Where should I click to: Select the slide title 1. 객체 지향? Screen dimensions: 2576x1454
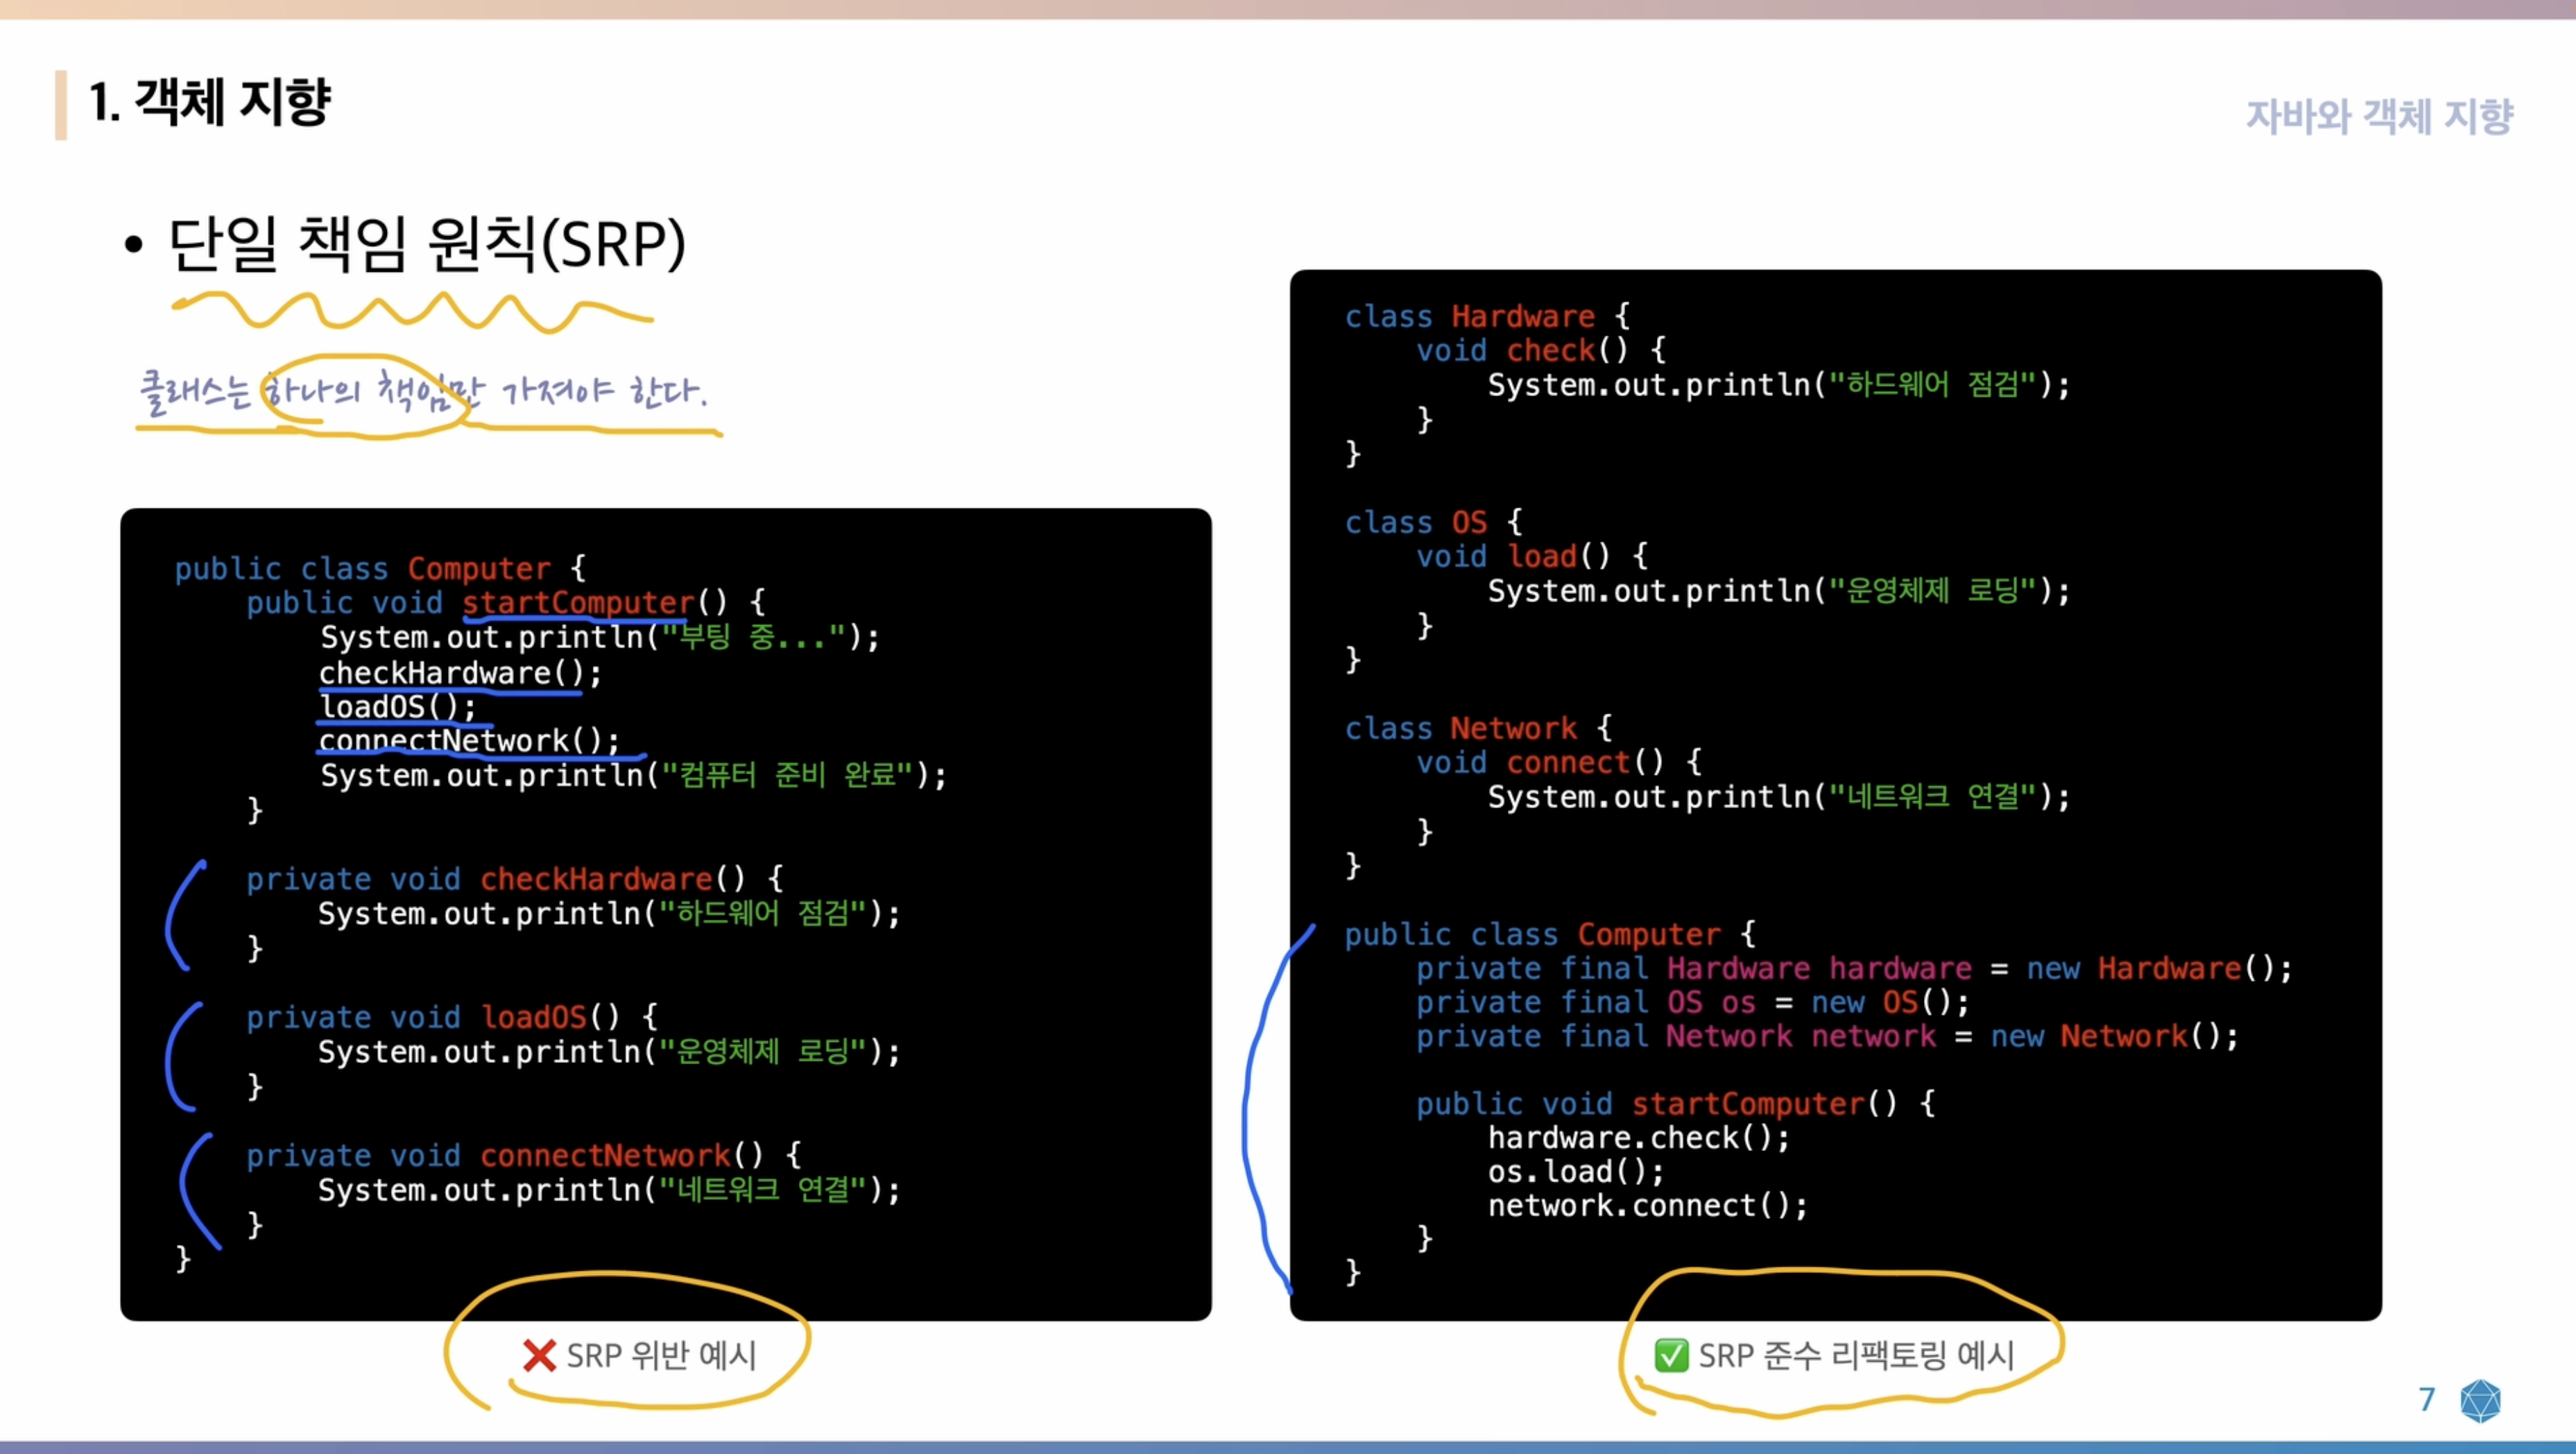tap(210, 102)
